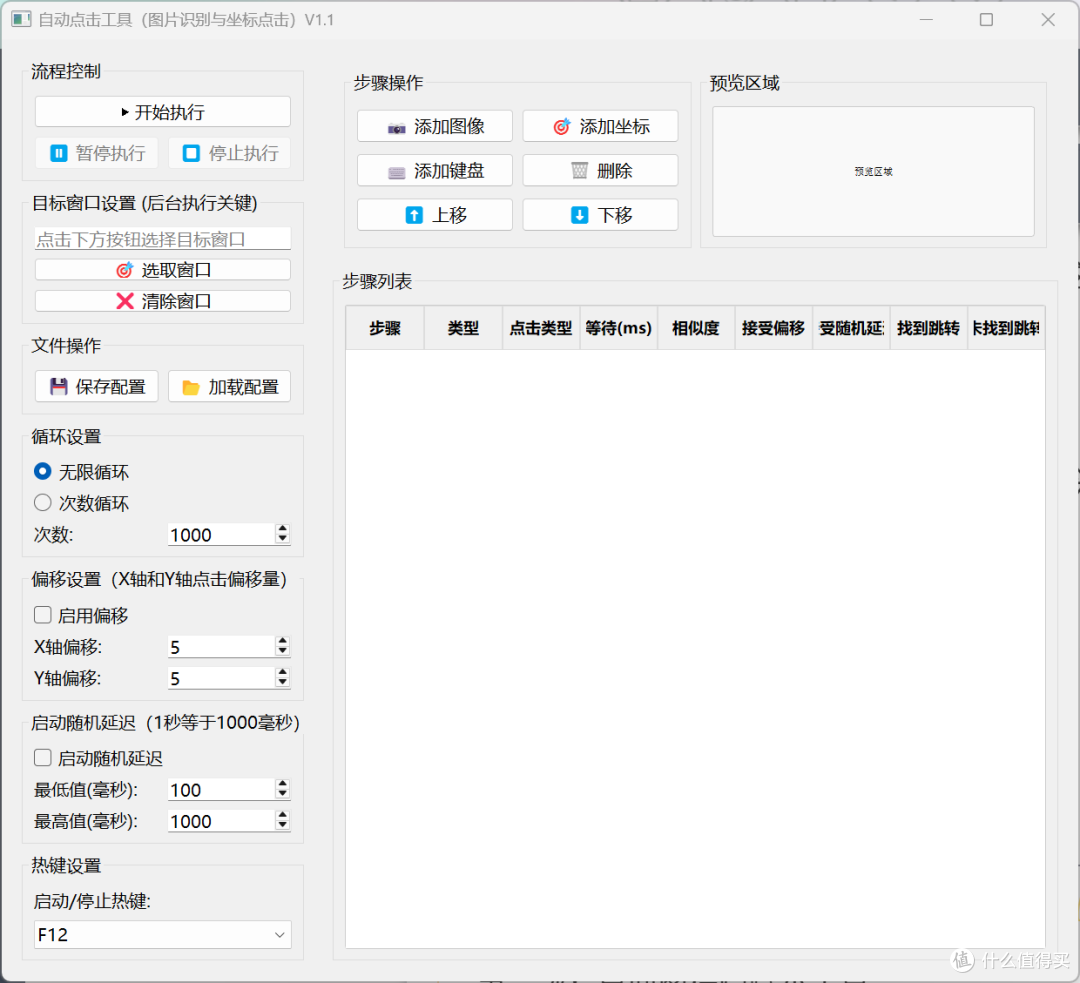Click the folder icon on 加载配置
The width and height of the screenshot is (1080, 983).
pyautogui.click(x=191, y=387)
